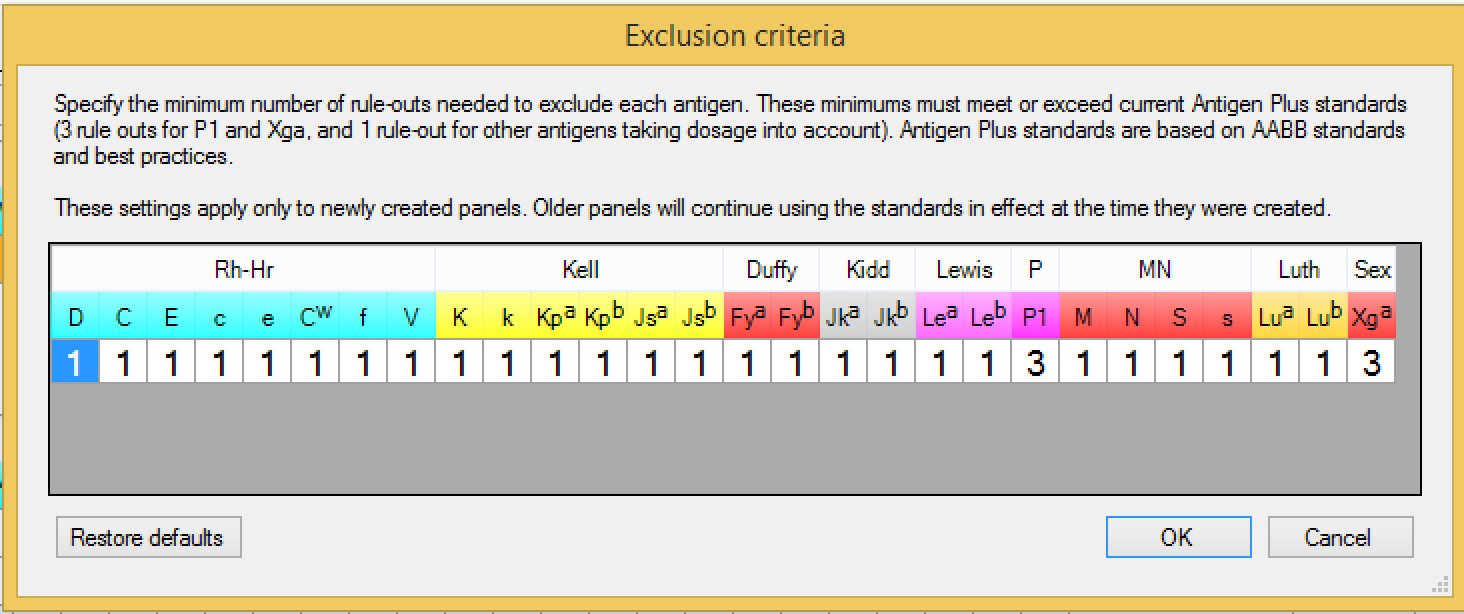
Task: Select the magenta P1 header cell
Action: 1034,315
